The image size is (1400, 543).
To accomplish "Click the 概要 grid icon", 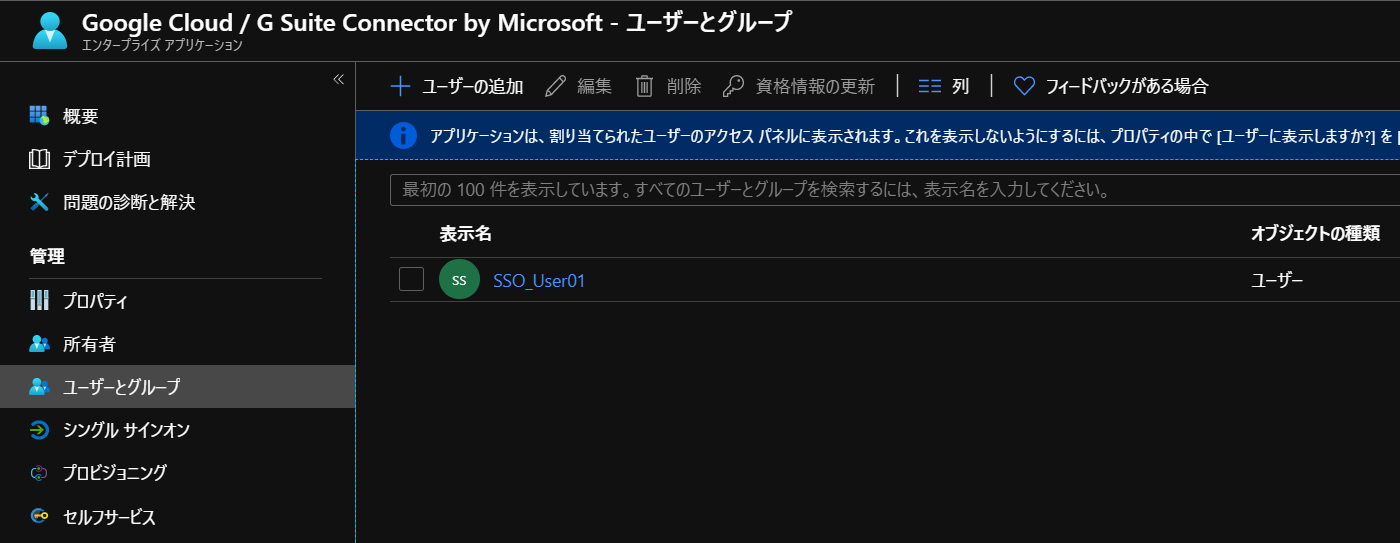I will coord(40,116).
